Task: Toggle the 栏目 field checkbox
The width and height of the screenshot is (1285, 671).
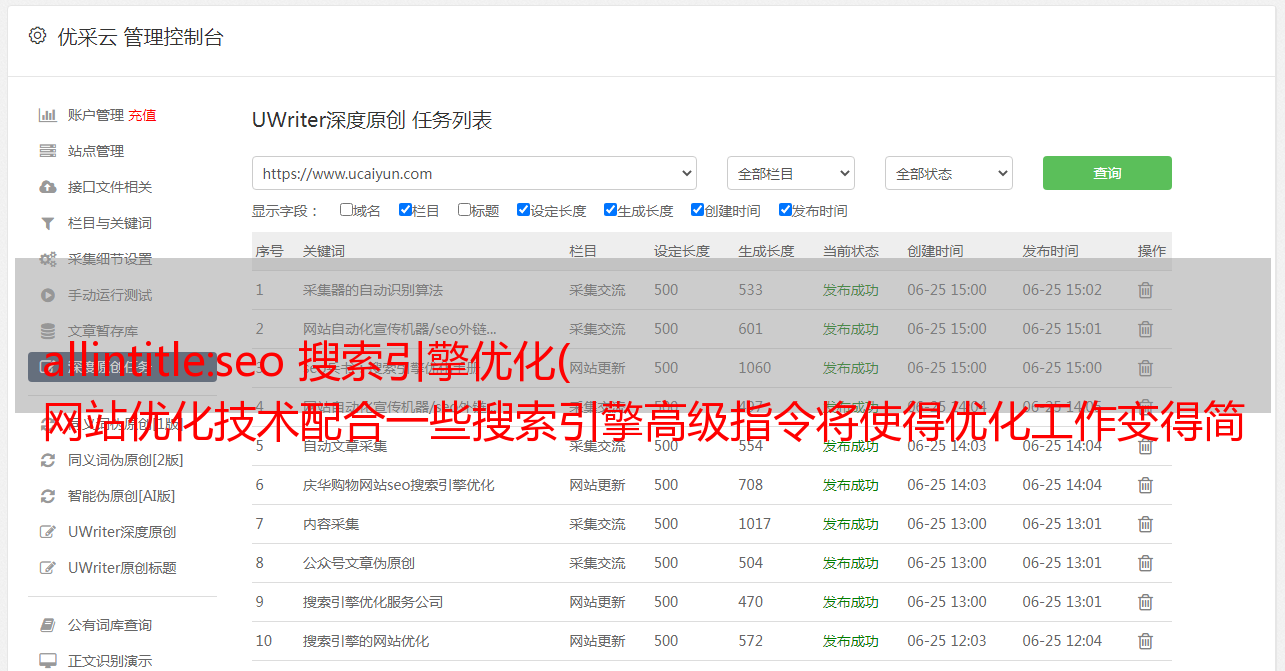Action: click(405, 210)
